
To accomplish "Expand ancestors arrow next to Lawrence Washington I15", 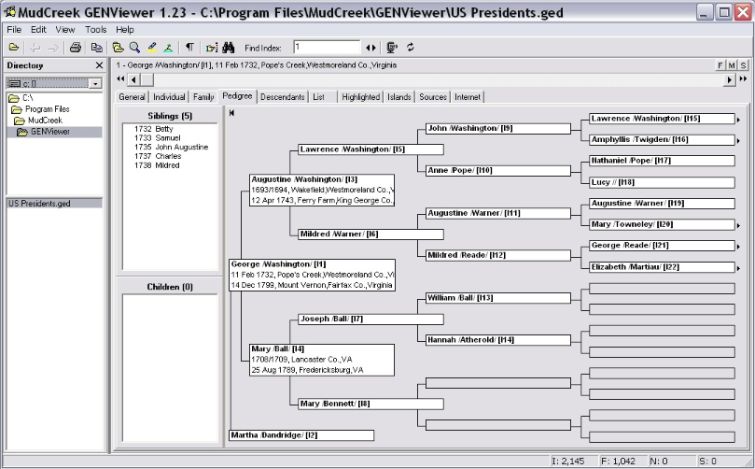I will (x=739, y=119).
